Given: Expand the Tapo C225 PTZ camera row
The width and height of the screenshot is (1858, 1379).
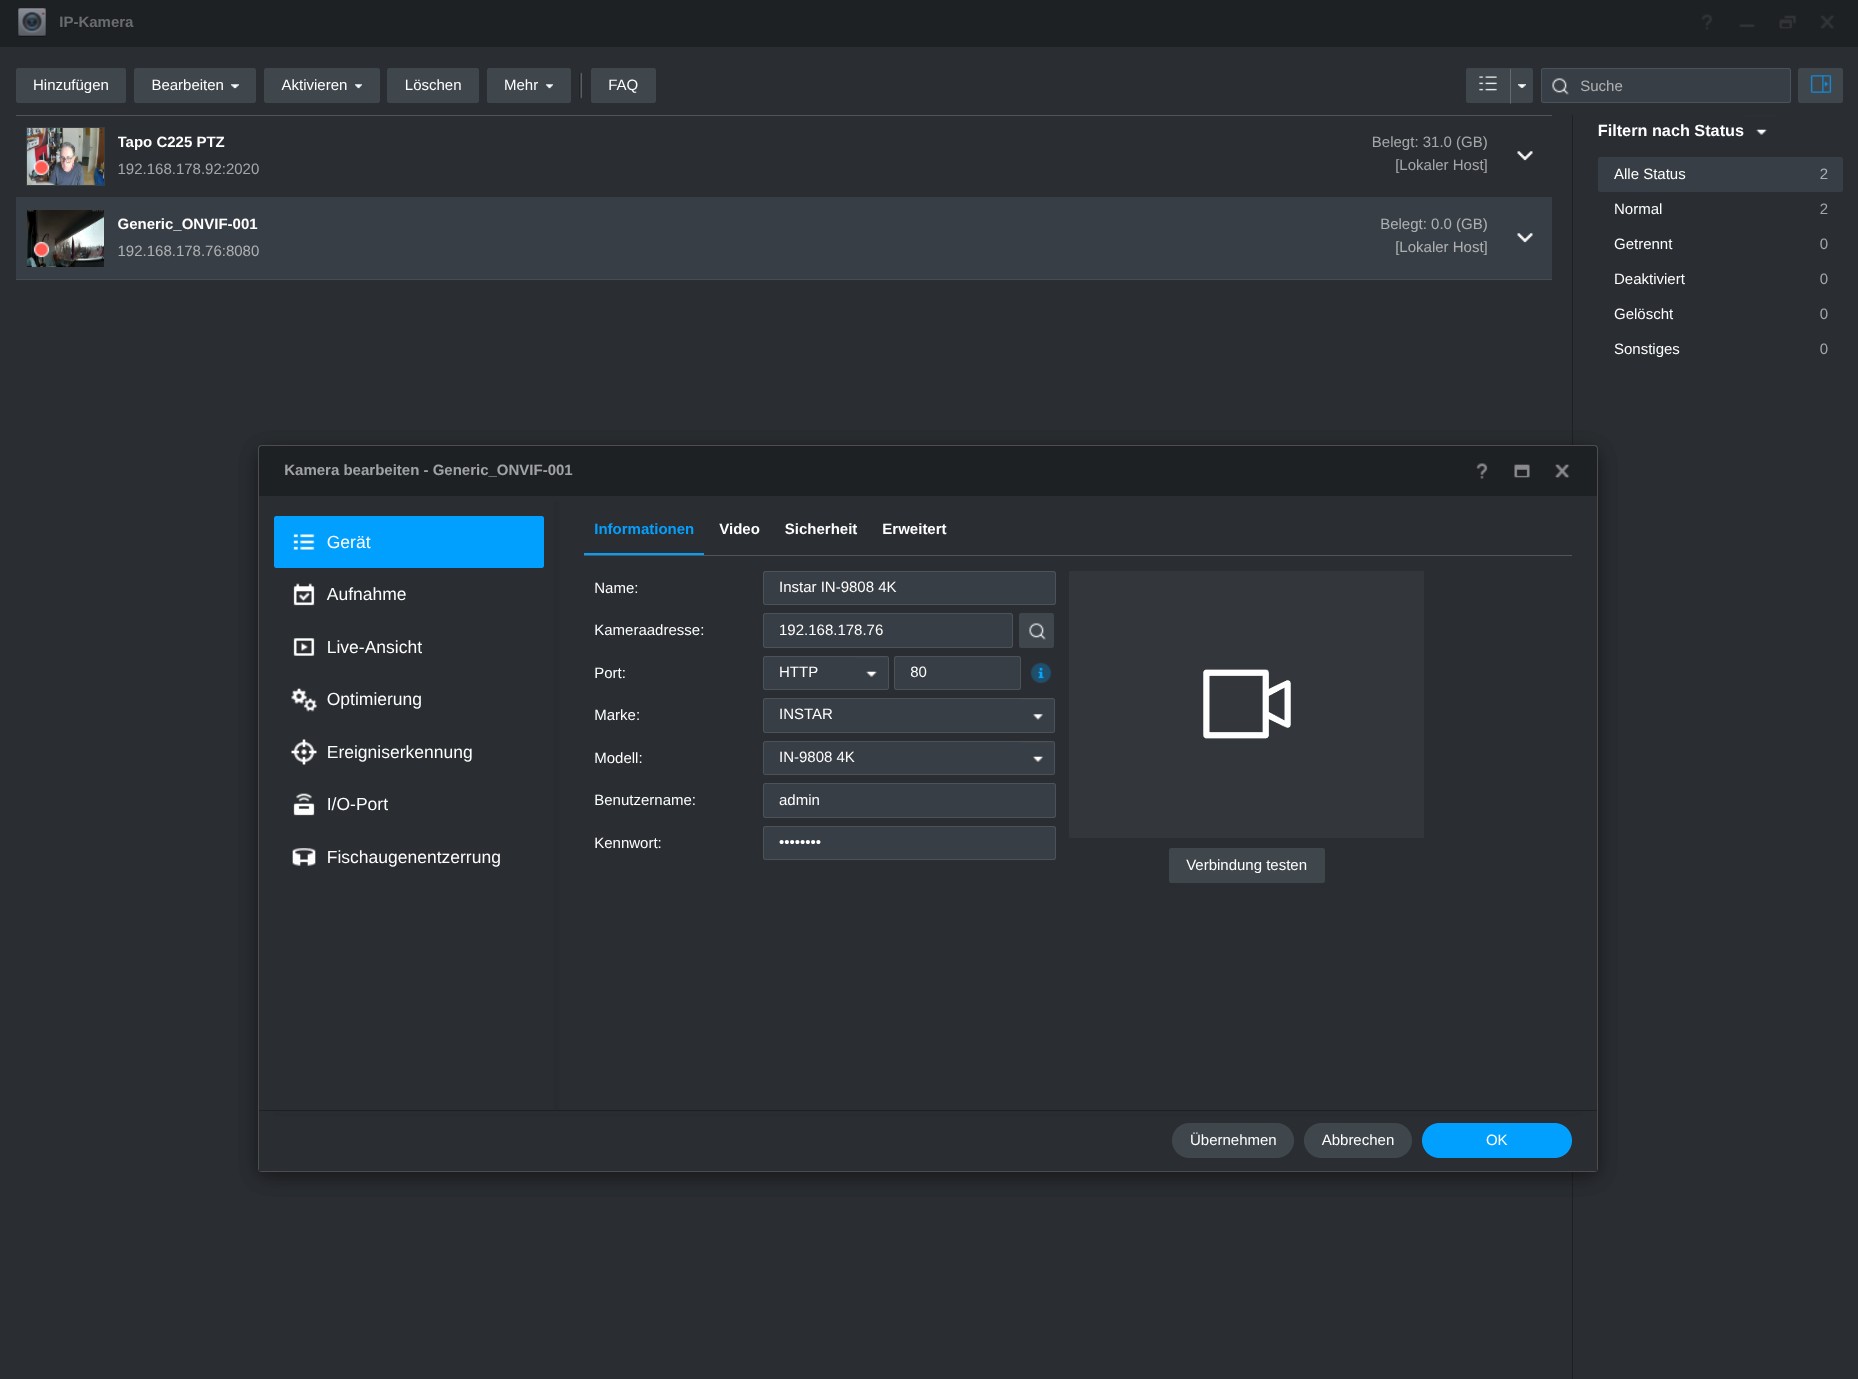Looking at the screenshot, I should coord(1524,155).
